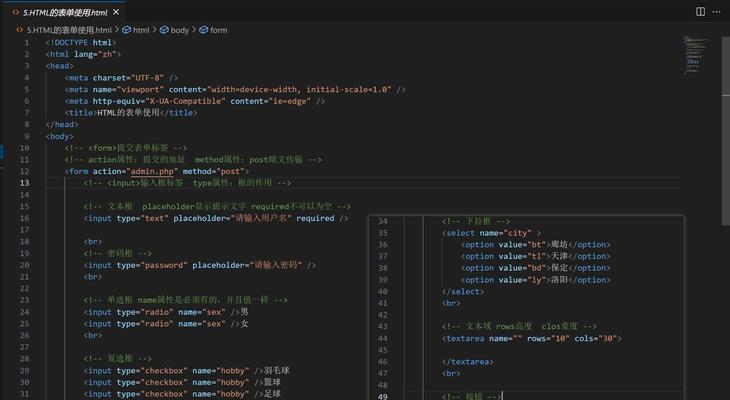
Task: Click the option line 廊坊
Action: (535, 244)
